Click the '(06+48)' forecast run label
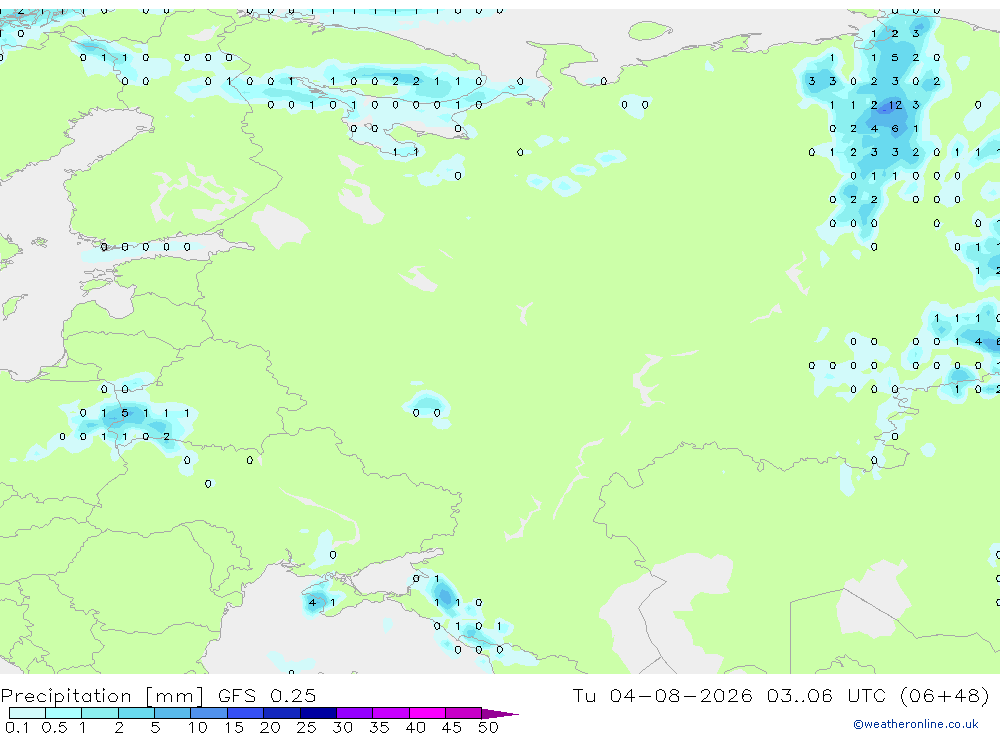The height and width of the screenshot is (733, 1000). (x=945, y=695)
